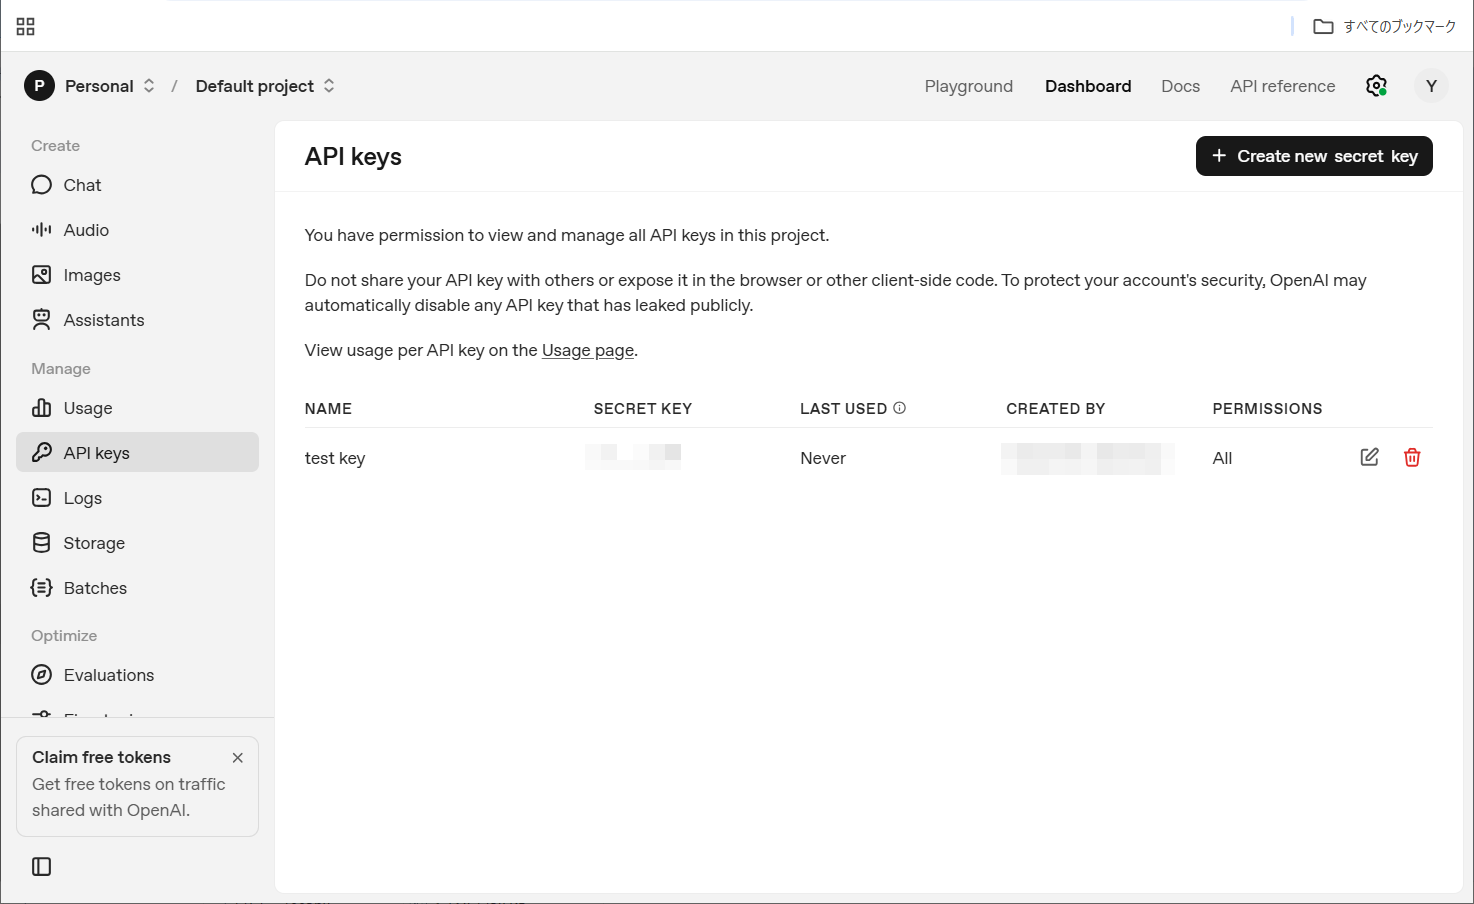
Task: Click Create new secret key button
Action: coord(1313,156)
